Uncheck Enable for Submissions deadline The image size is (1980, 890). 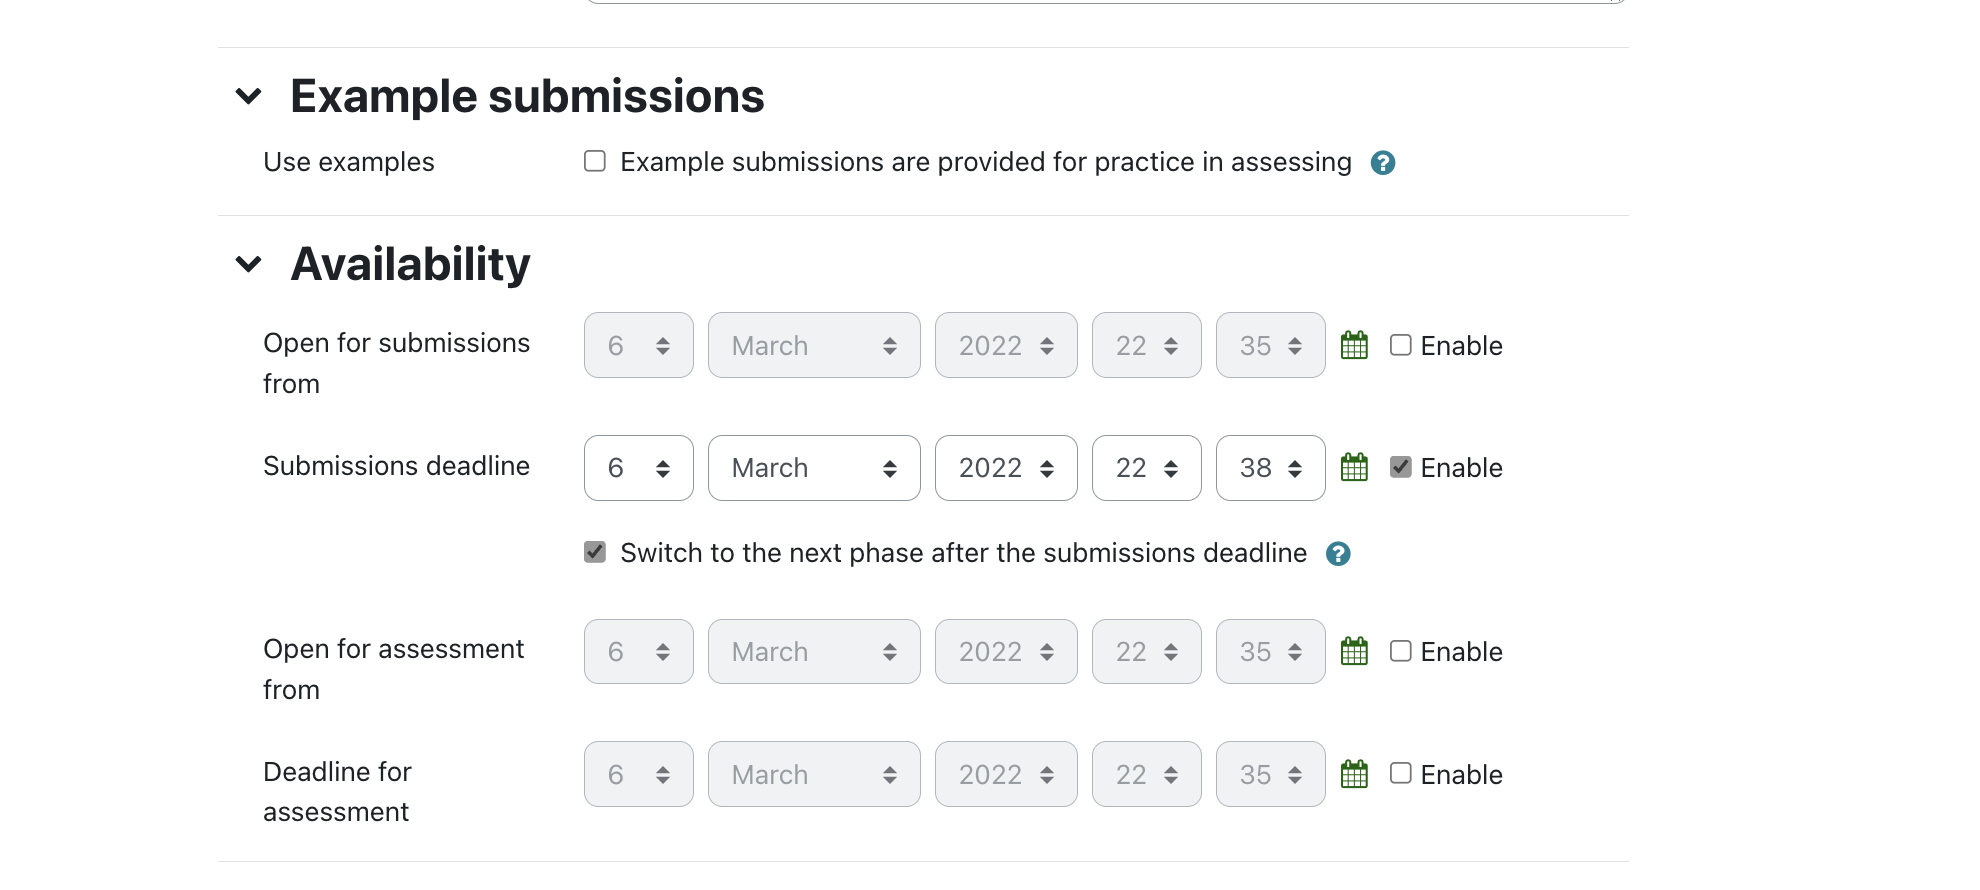point(1401,467)
